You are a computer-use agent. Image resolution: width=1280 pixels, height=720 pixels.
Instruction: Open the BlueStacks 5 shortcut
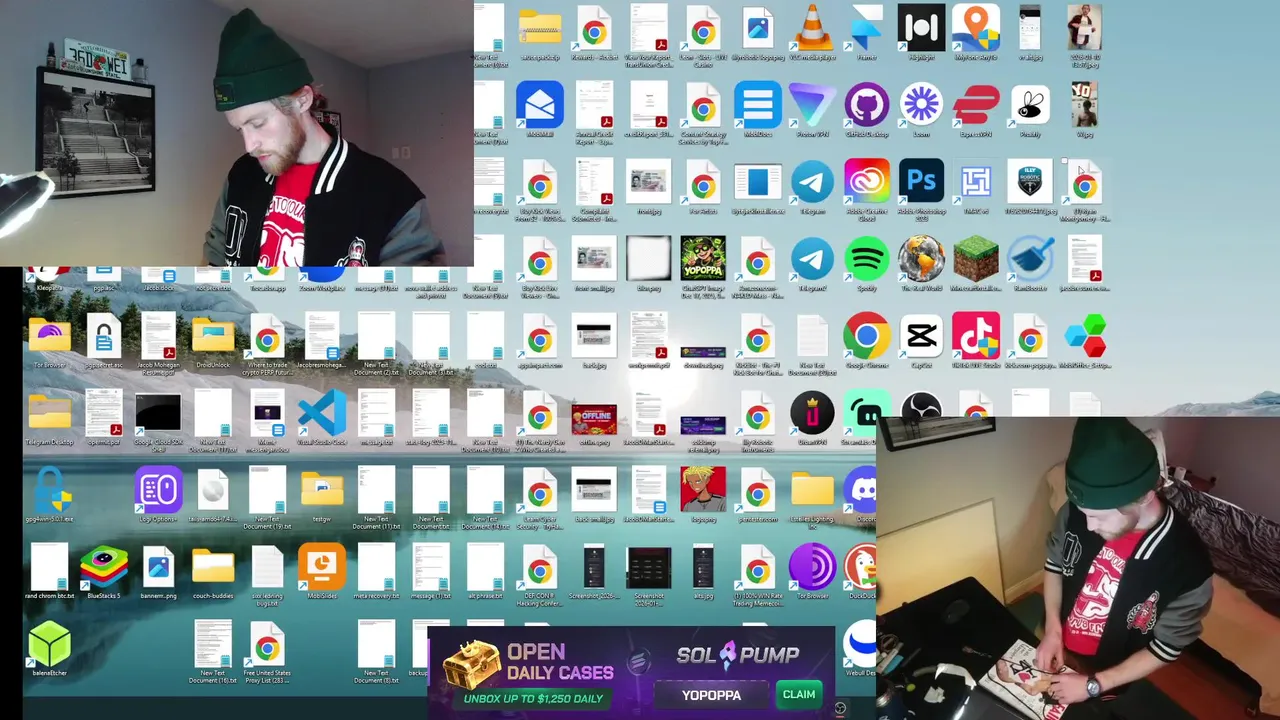click(x=104, y=568)
